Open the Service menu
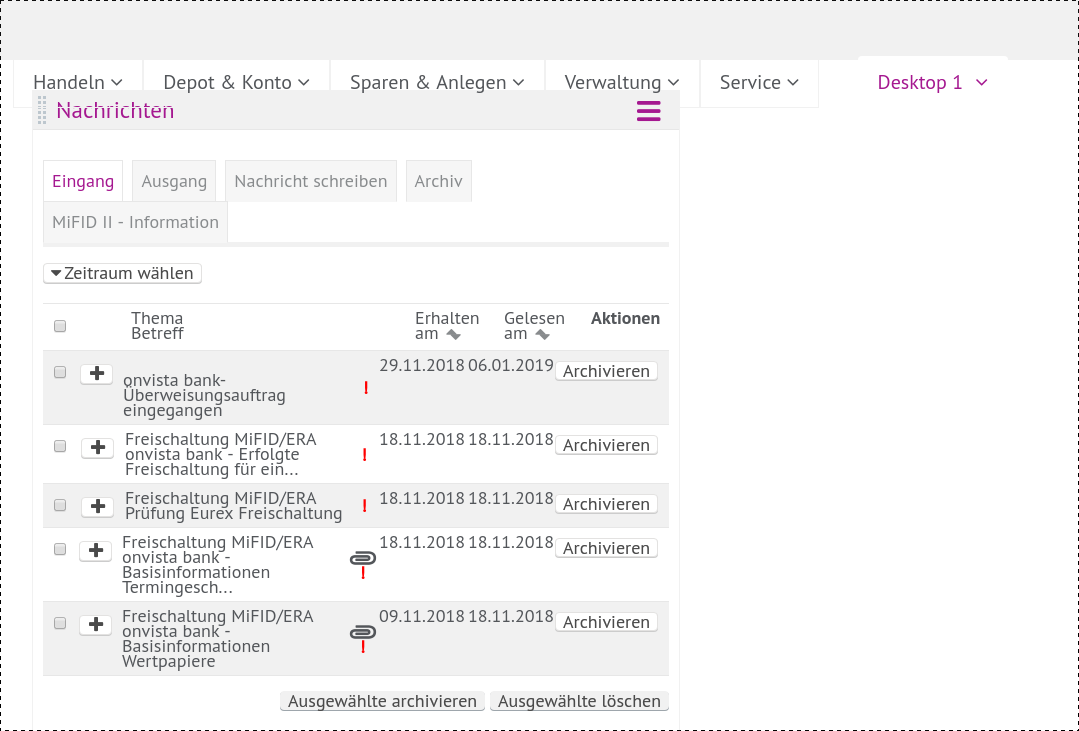This screenshot has height=731, width=1079. point(759,83)
